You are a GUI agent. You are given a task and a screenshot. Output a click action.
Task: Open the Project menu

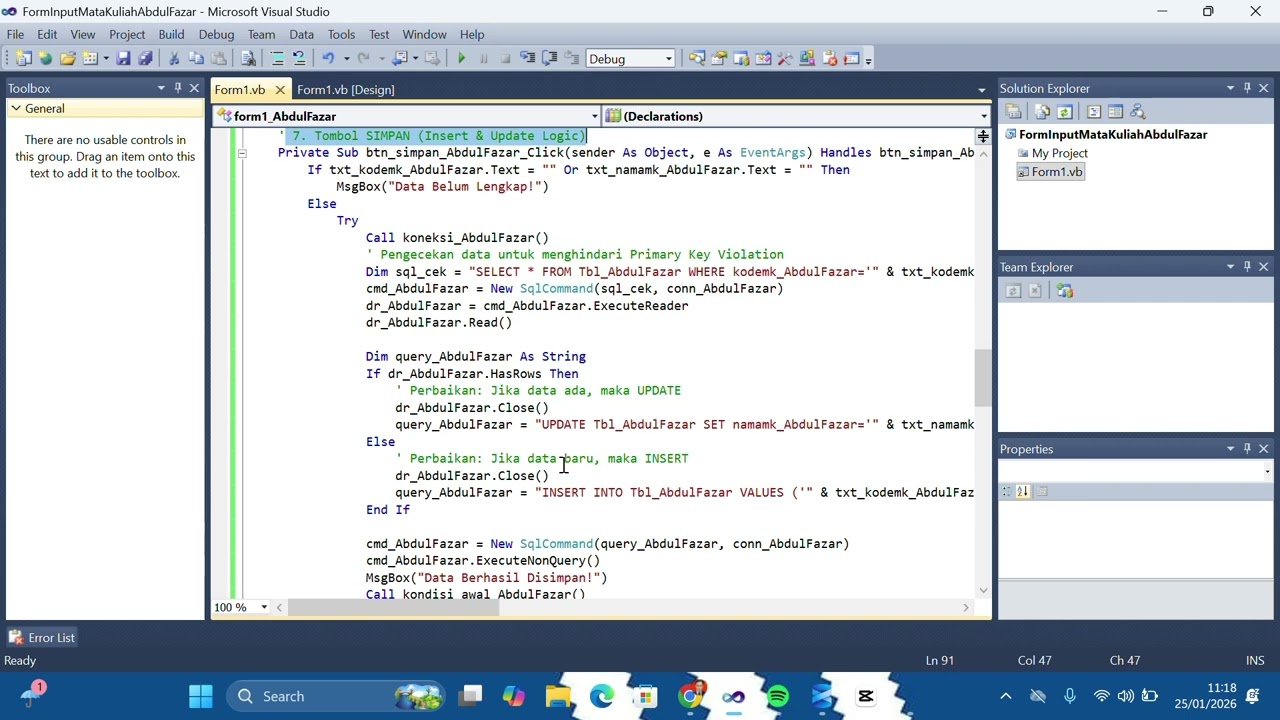[127, 34]
